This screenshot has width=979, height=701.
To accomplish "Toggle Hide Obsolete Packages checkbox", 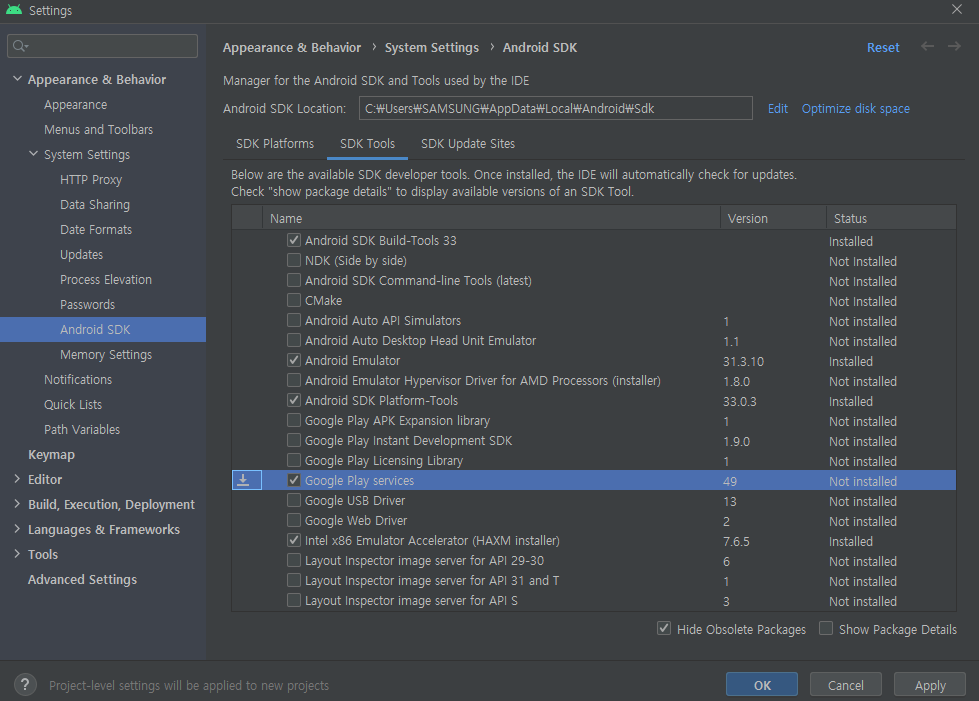I will point(664,628).
